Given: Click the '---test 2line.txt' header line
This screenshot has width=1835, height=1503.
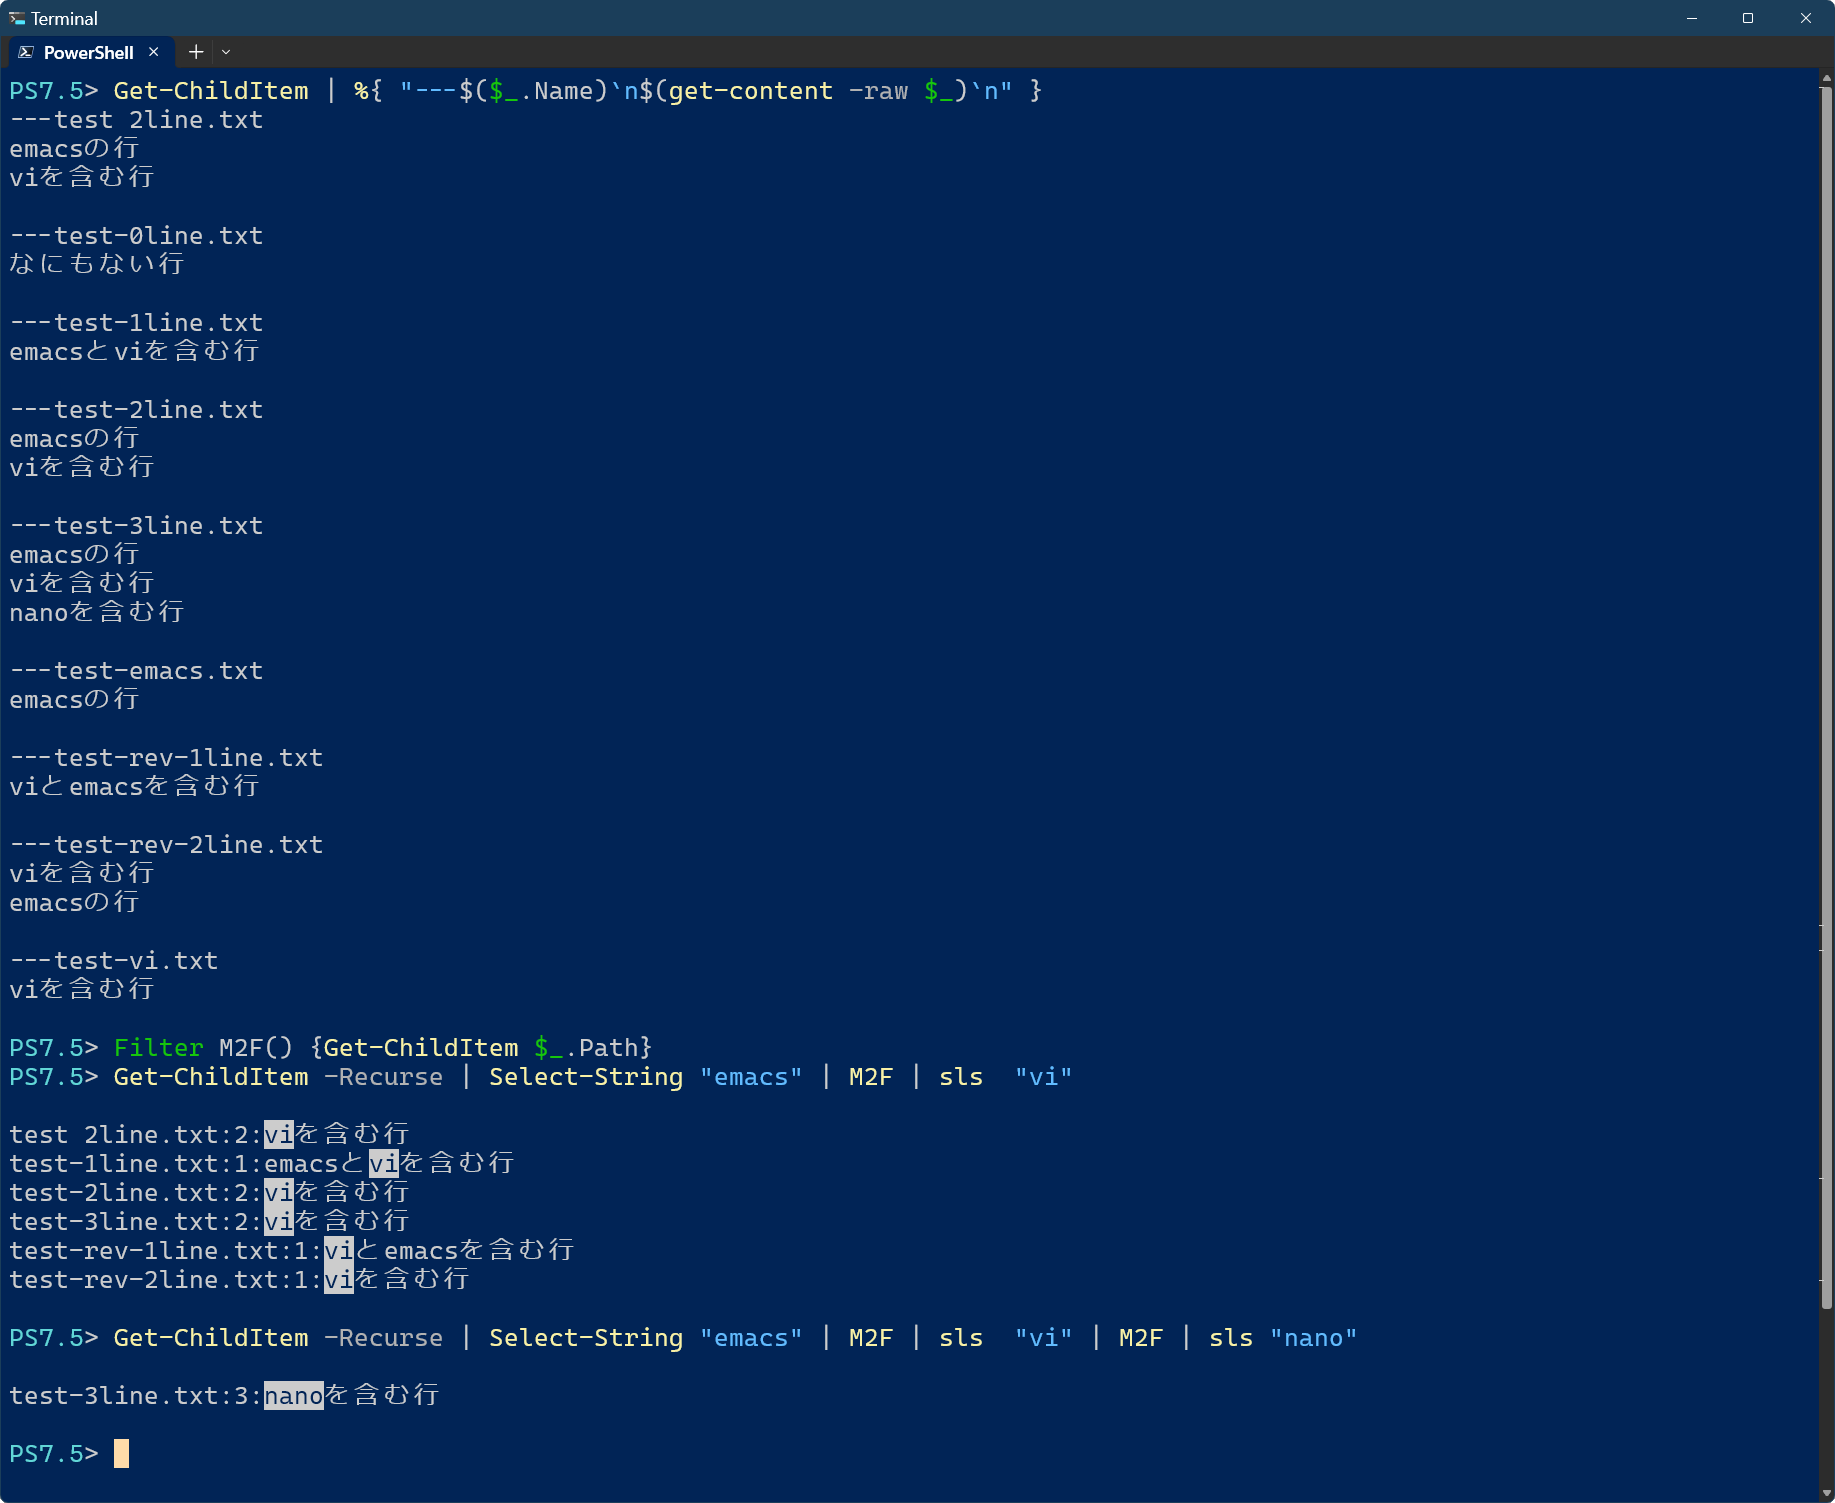Looking at the screenshot, I should [136, 120].
